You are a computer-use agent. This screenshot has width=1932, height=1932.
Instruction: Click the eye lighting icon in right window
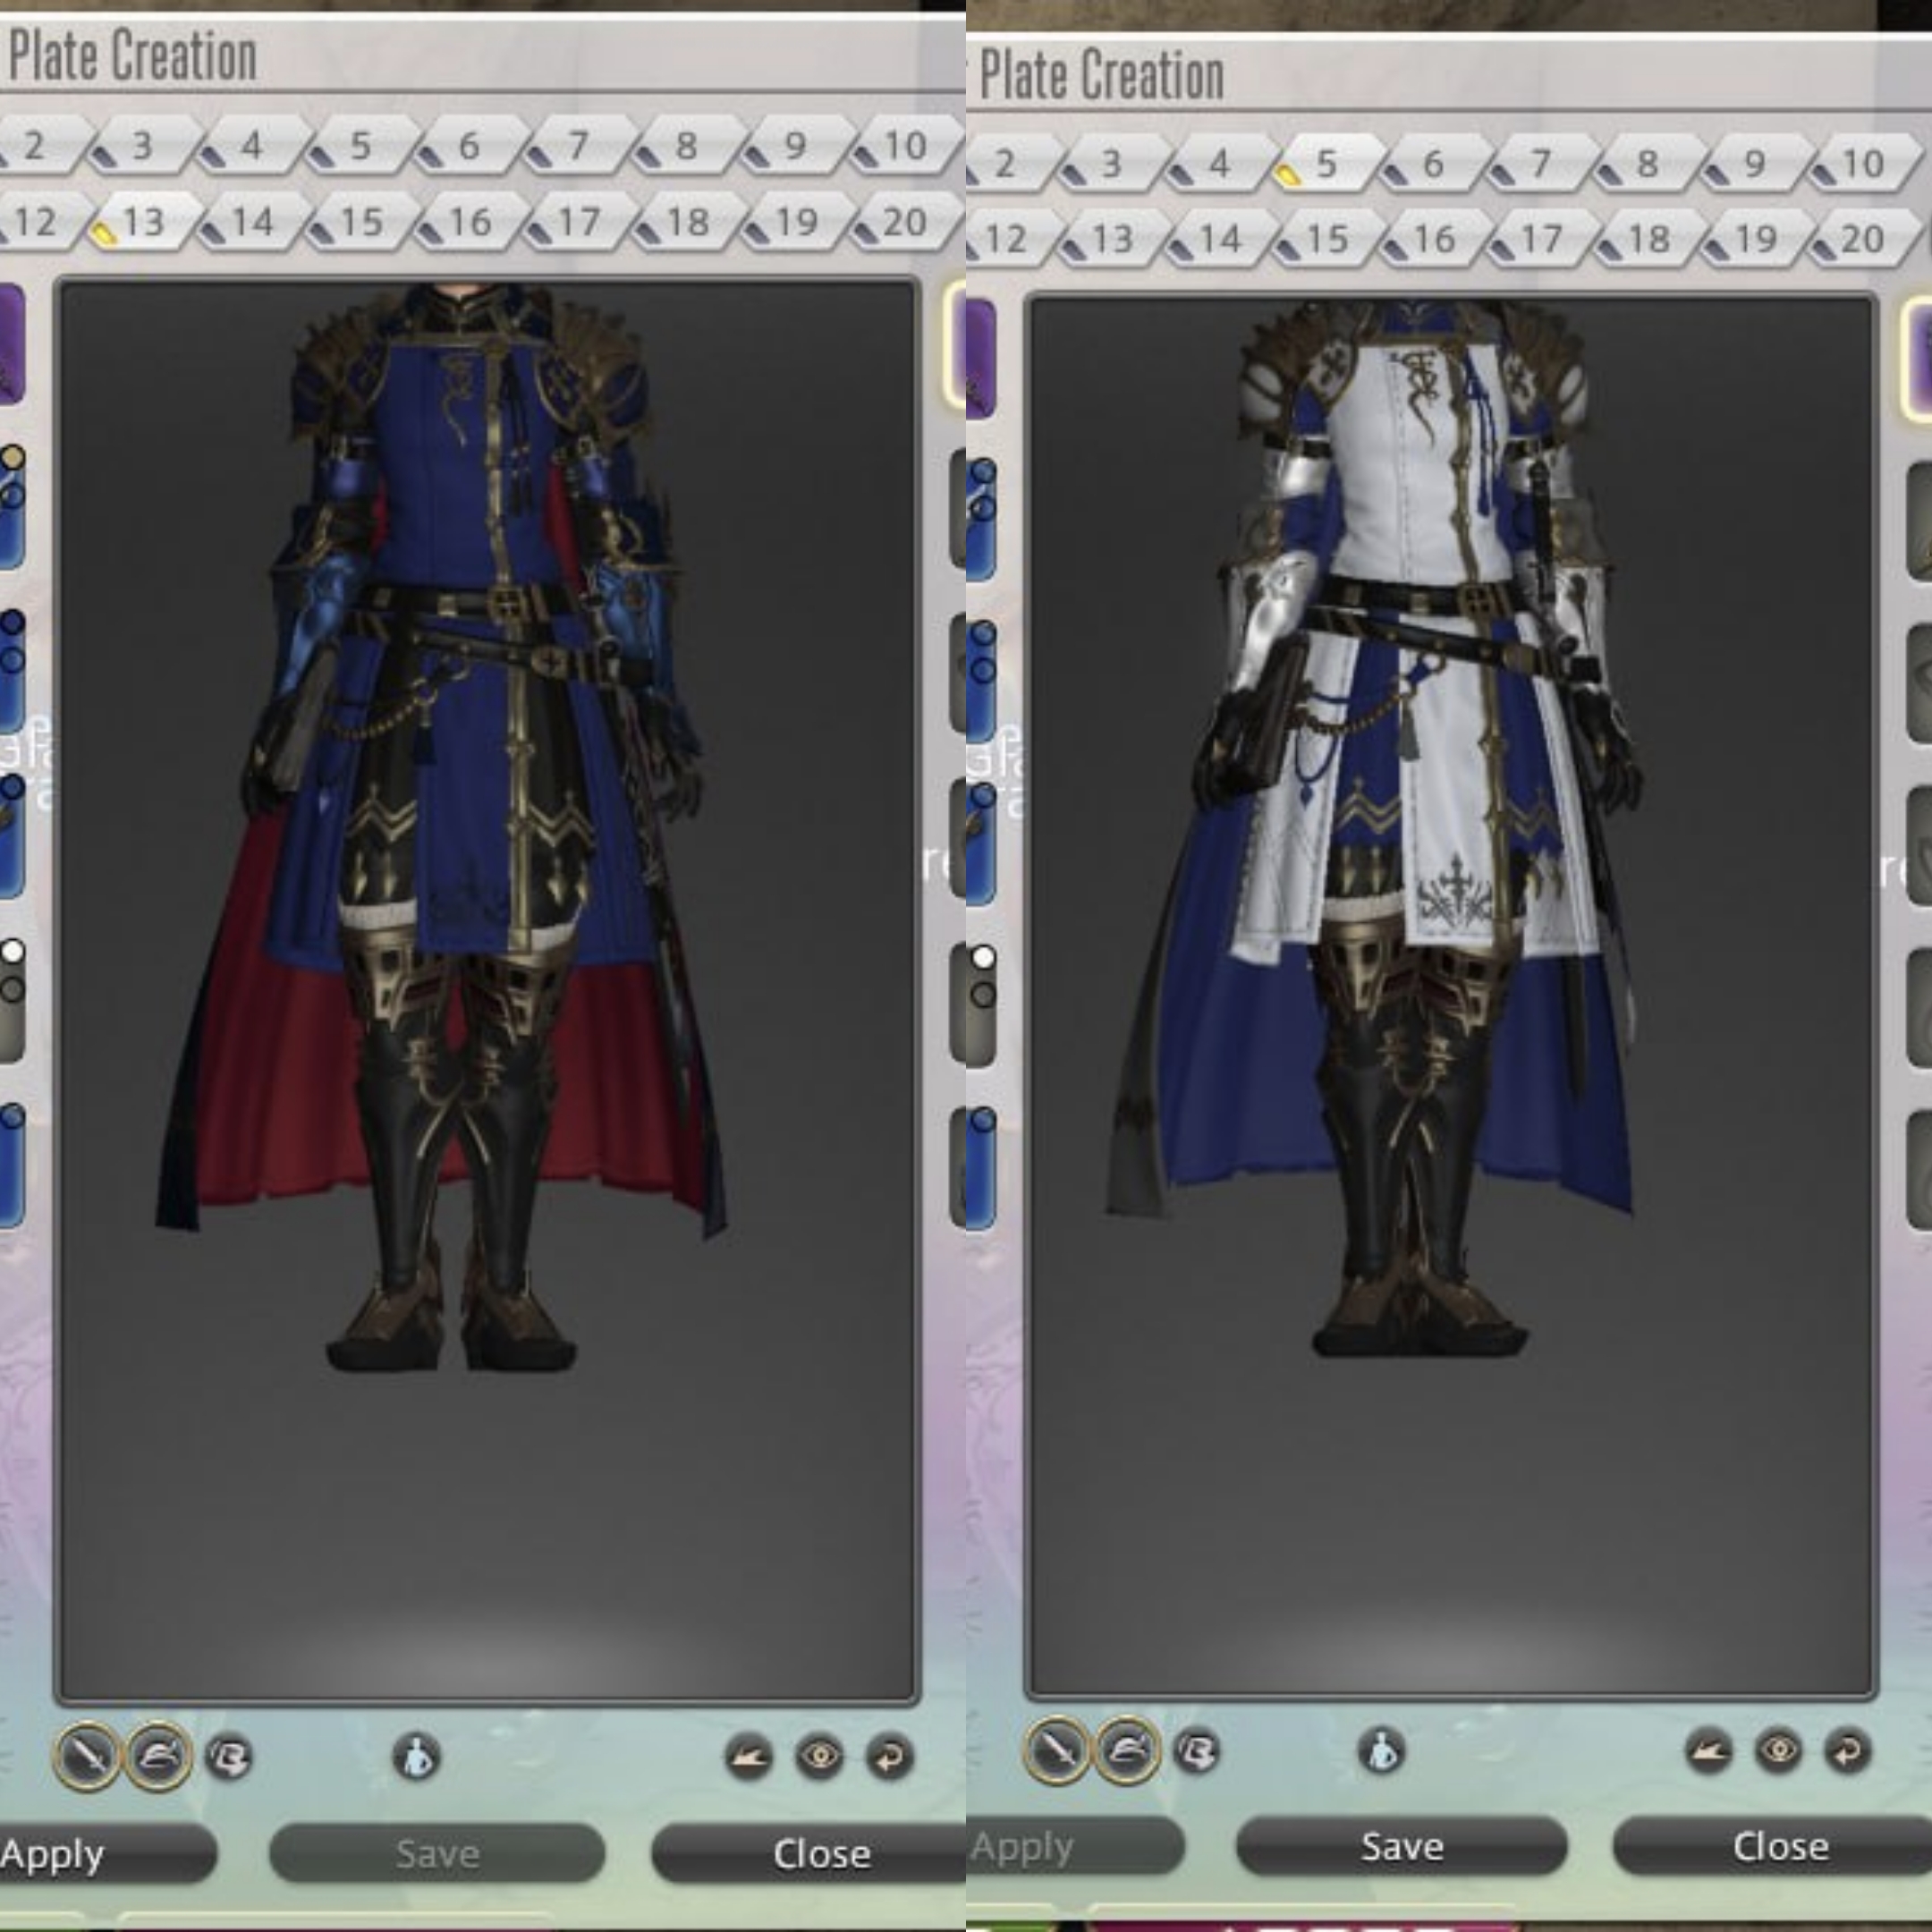1778,1750
